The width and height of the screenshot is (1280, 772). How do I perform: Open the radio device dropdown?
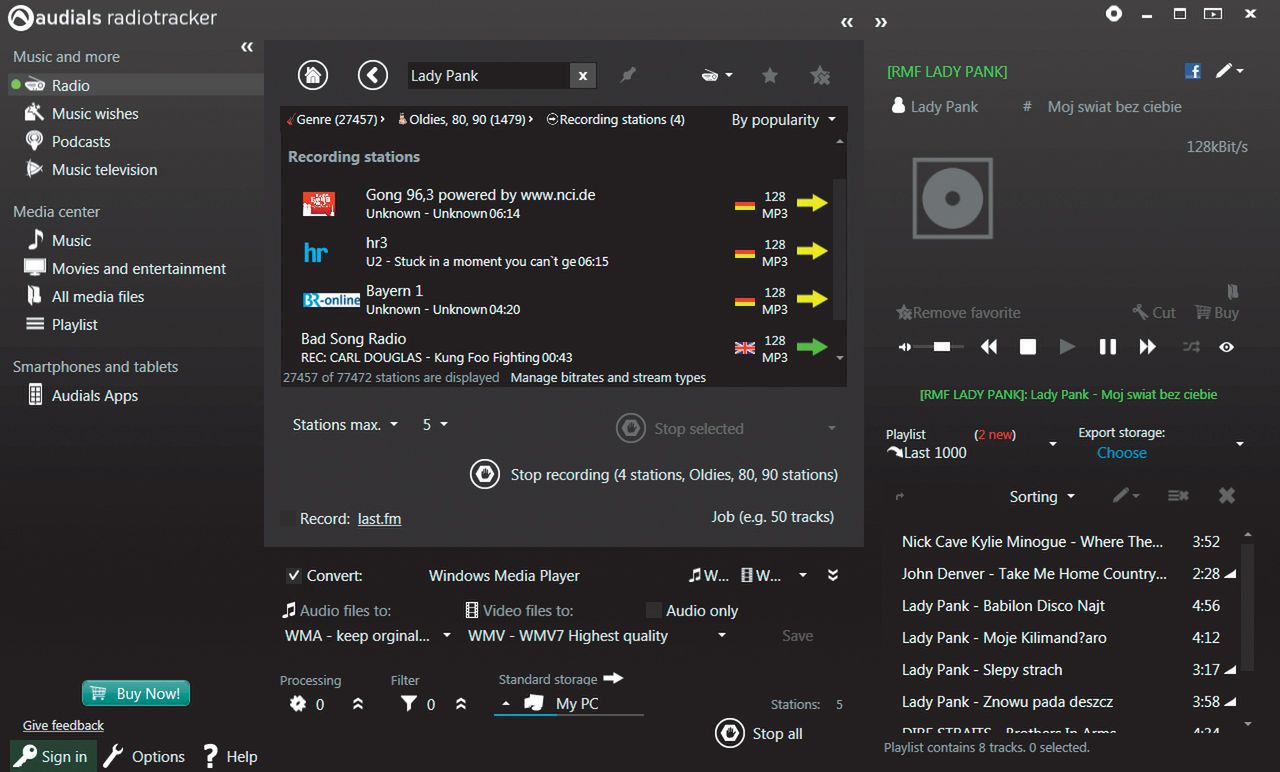pyautogui.click(x=718, y=75)
